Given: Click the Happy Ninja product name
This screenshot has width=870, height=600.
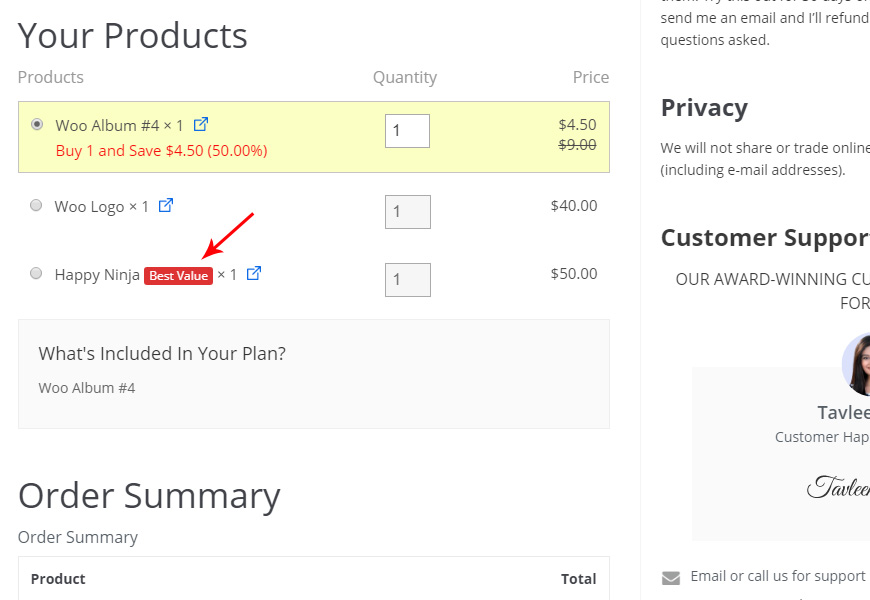Looking at the screenshot, I should pos(97,275).
